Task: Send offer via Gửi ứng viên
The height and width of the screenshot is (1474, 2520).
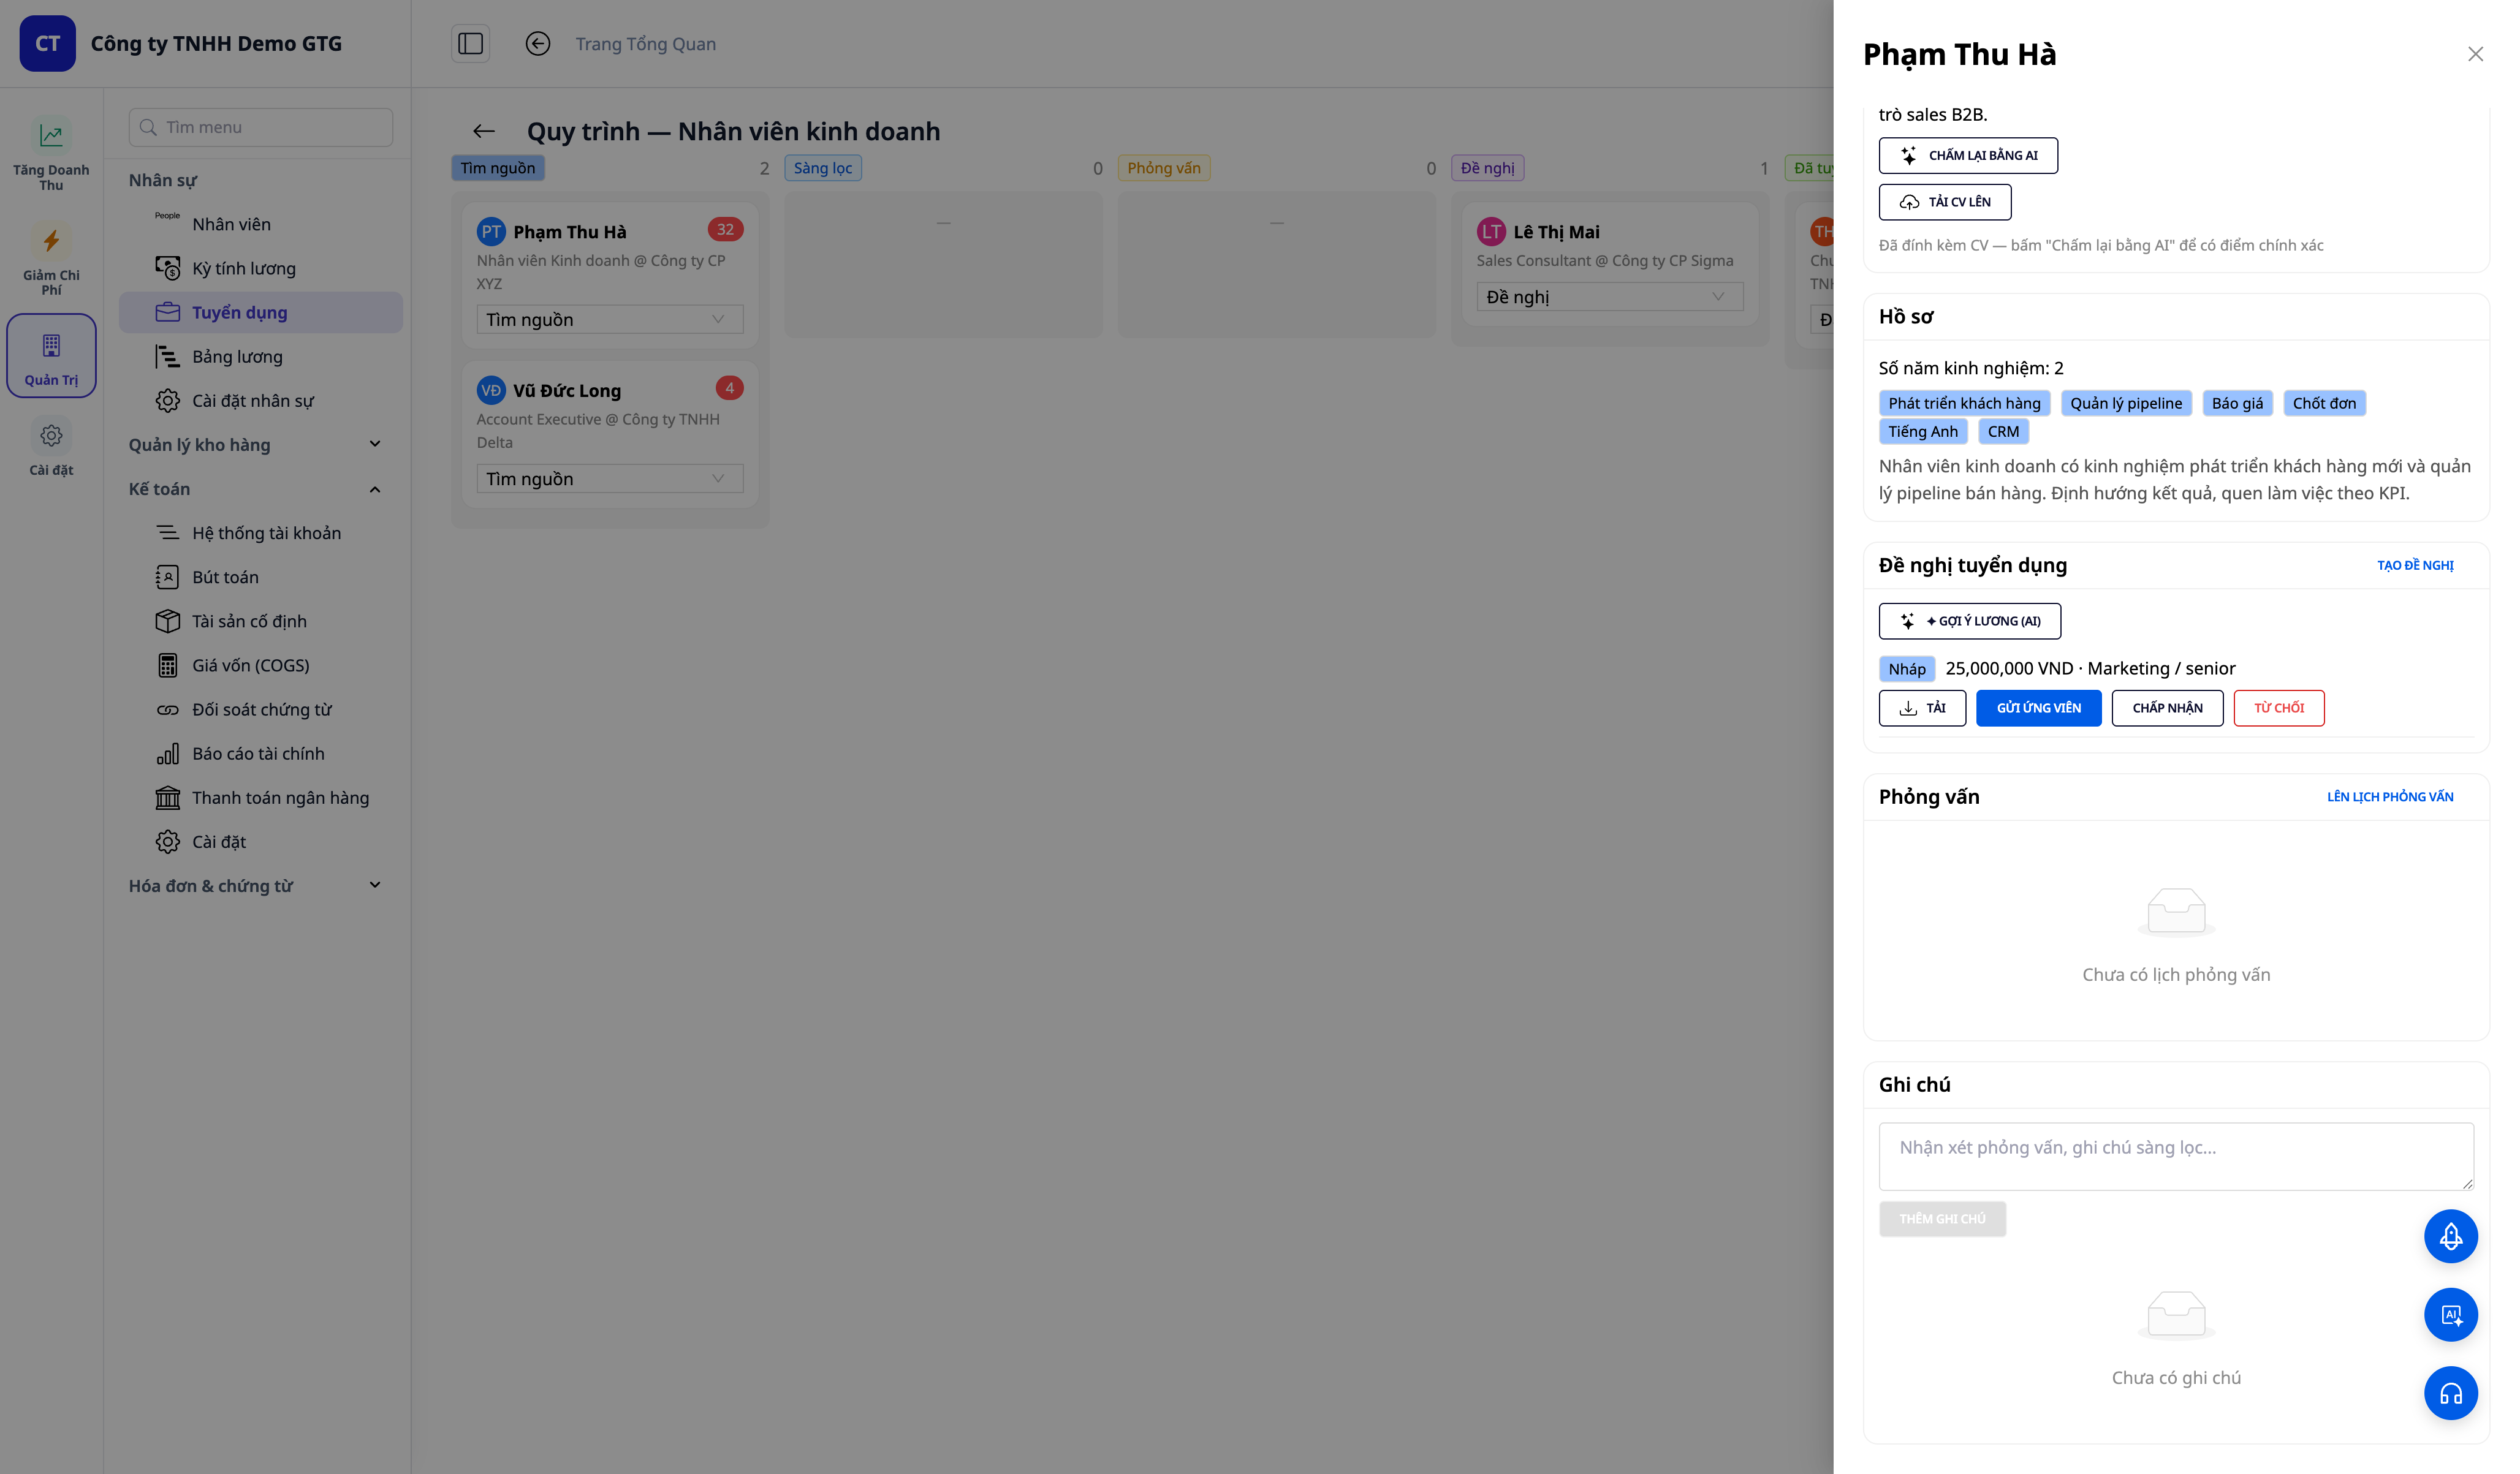Action: point(2039,708)
